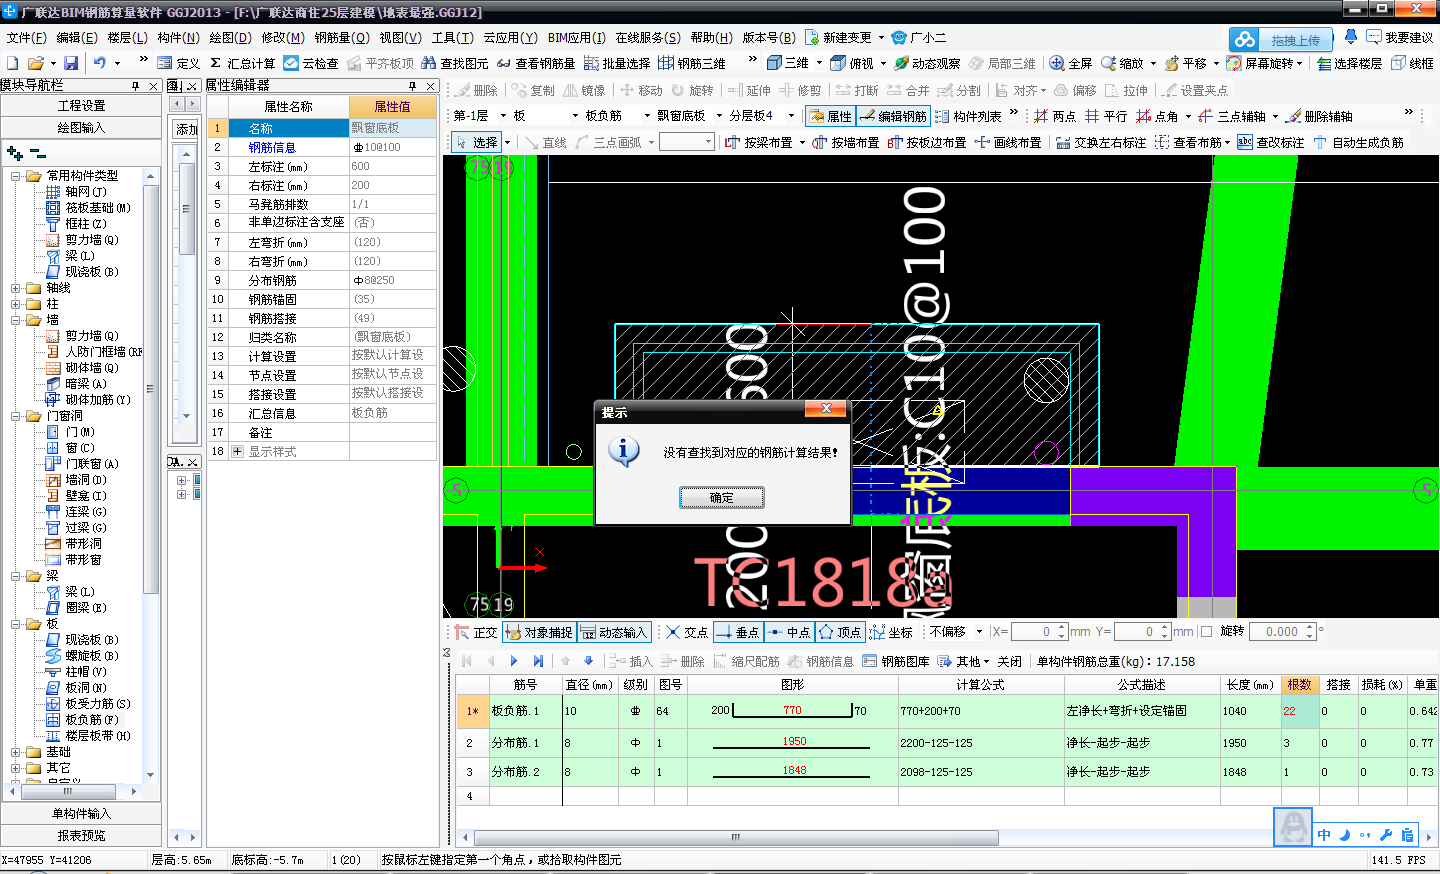The height and width of the screenshot is (874, 1440).
Task: Click 交换左右标注 tool icon
Action: 1063,142
